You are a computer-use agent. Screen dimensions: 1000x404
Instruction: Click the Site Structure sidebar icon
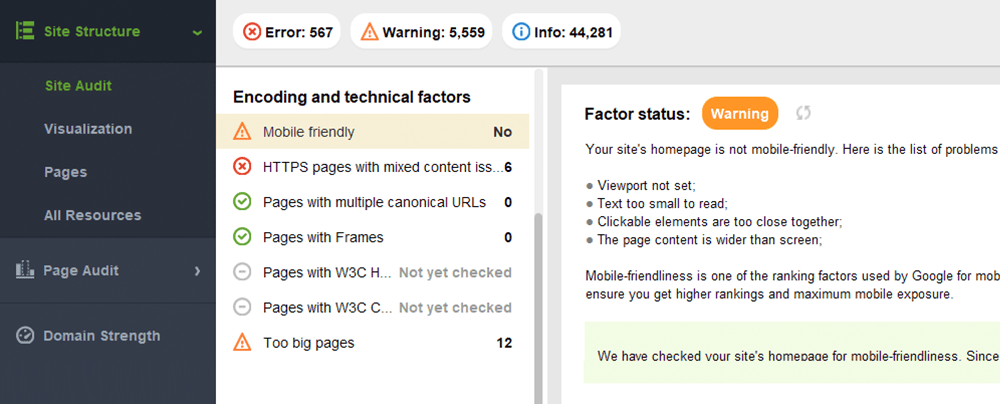point(24,31)
